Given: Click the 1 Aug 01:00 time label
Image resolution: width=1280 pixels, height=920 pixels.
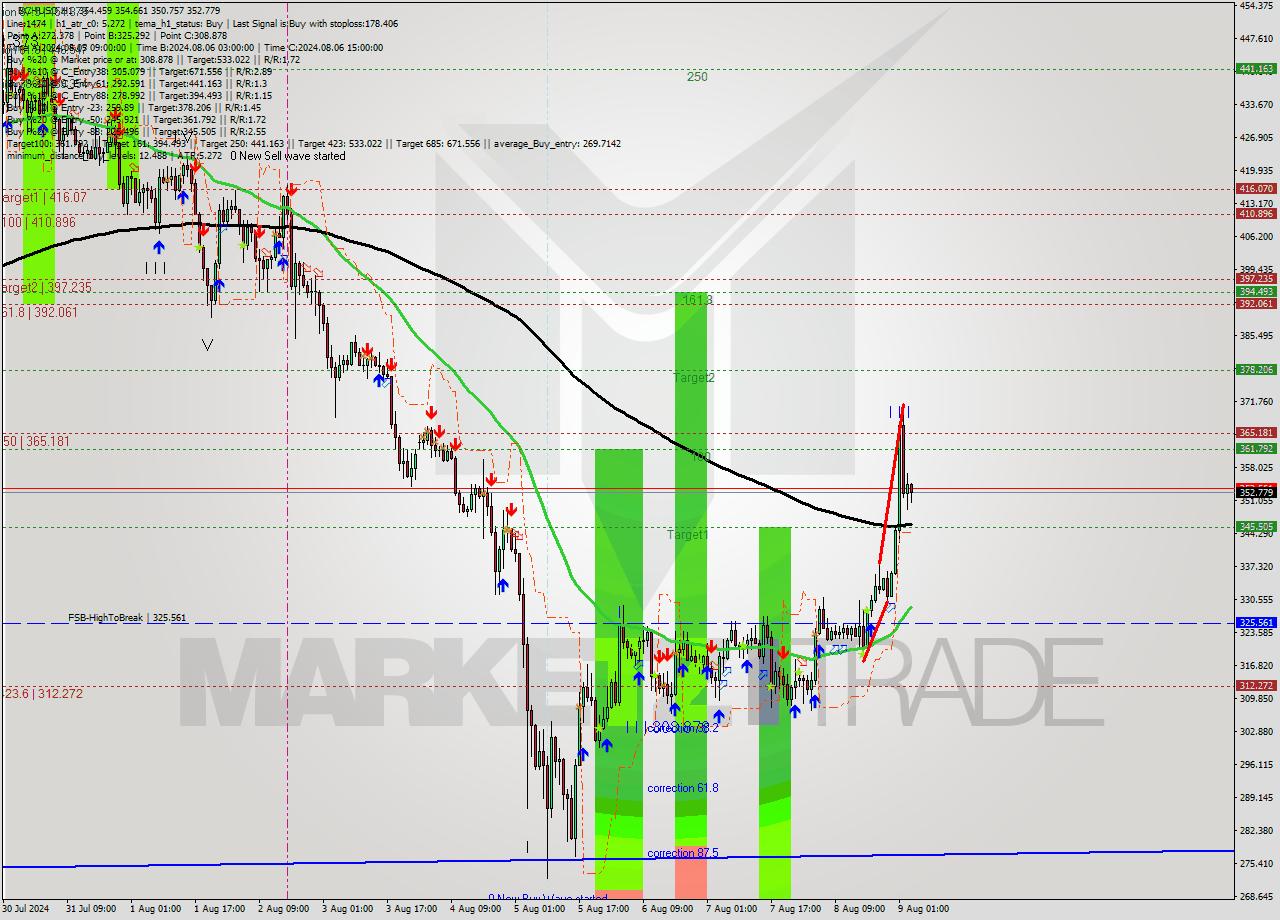Looking at the screenshot, I should tap(156, 909).
